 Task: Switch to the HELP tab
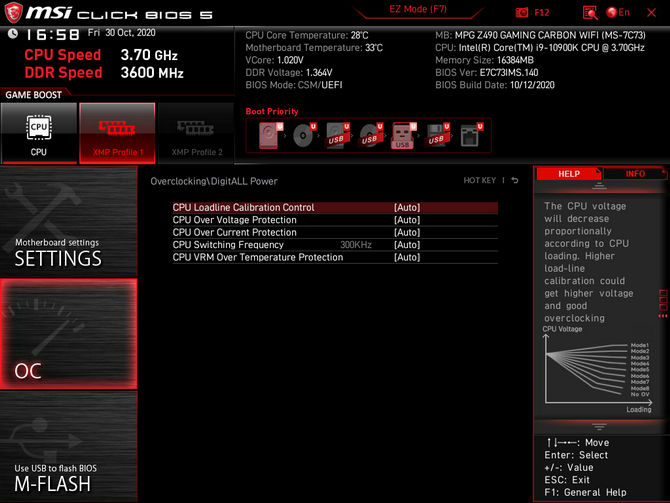pos(569,174)
